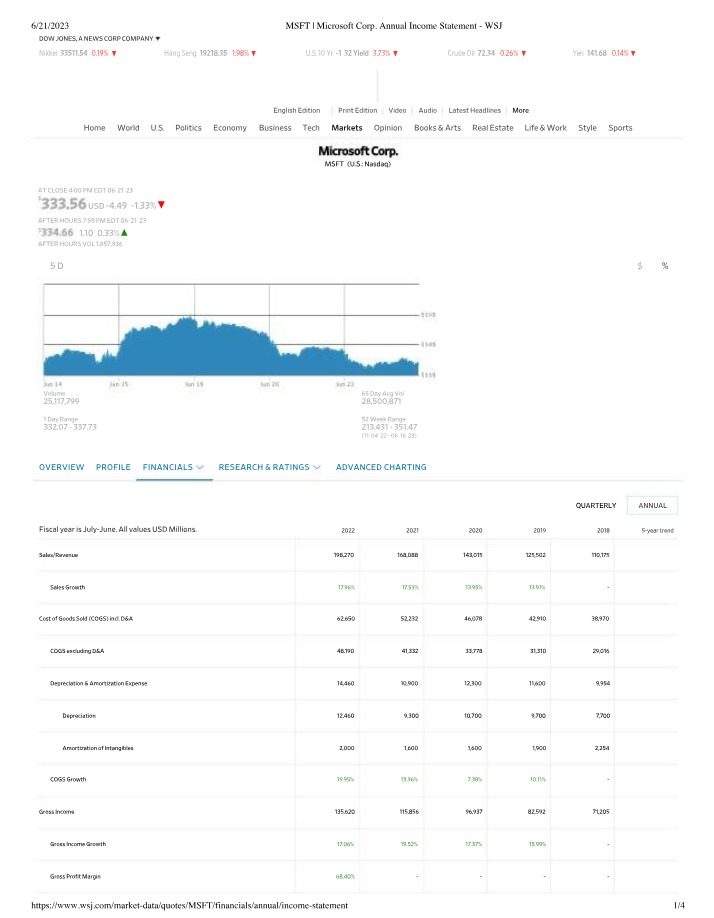Select the Annual view
This screenshot has width=714, height=918.
click(652, 505)
